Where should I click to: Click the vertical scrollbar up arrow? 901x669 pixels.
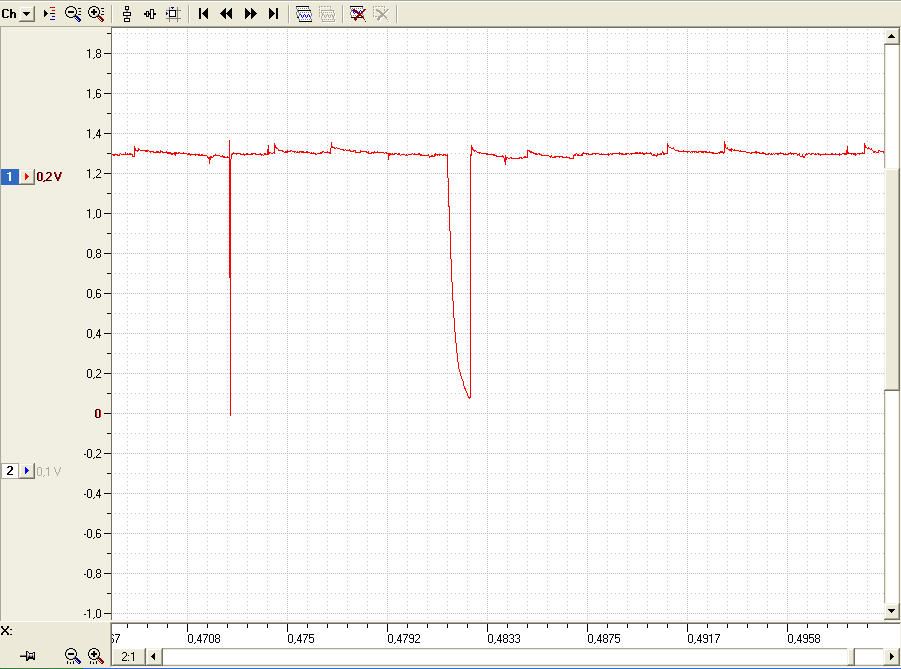891,36
